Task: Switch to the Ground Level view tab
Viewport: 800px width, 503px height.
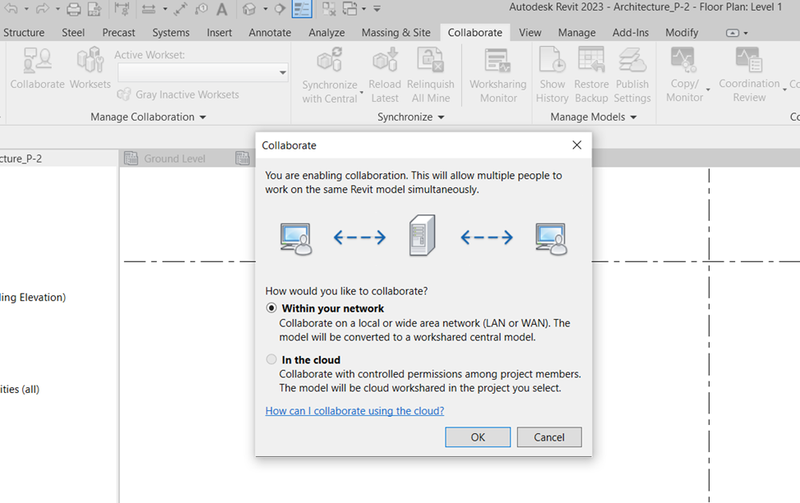Action: click(x=174, y=159)
